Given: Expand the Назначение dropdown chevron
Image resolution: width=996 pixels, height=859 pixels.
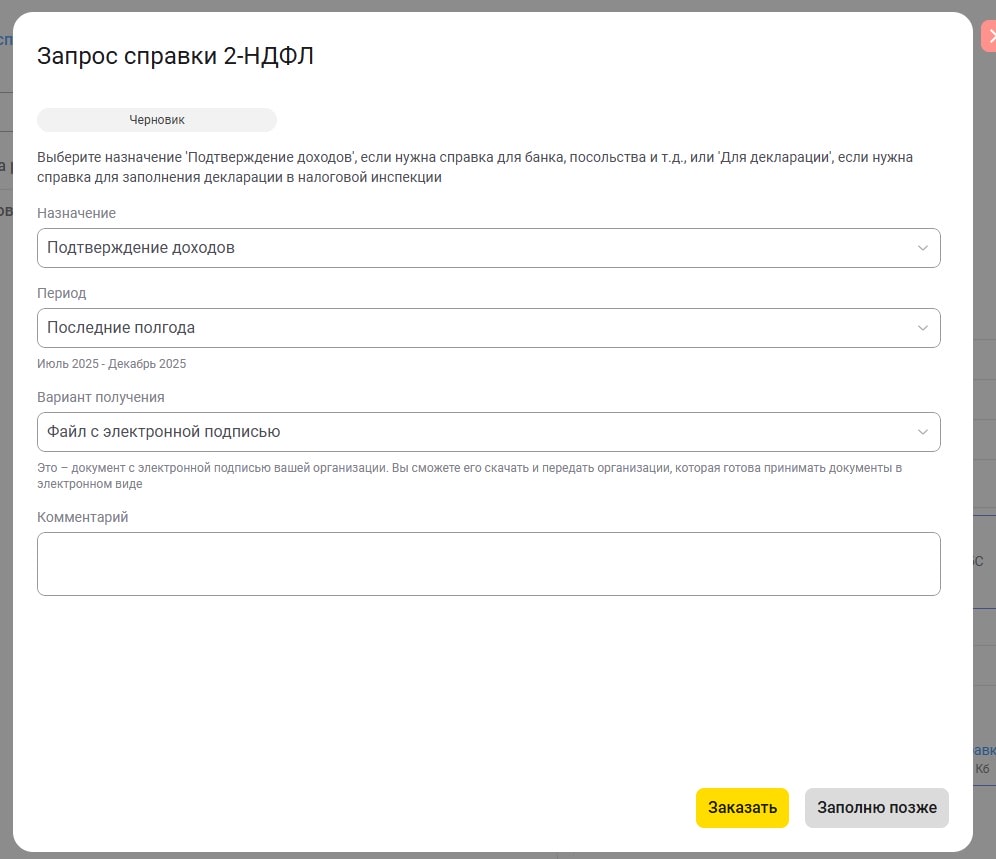Looking at the screenshot, I should tap(922, 248).
